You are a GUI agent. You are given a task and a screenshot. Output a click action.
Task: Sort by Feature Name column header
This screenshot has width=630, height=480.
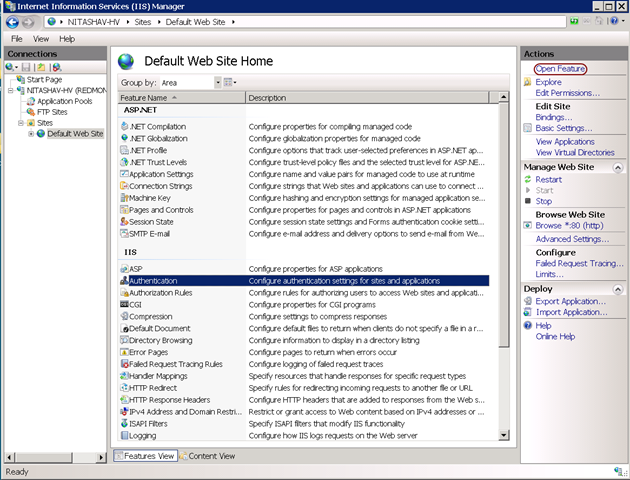pyautogui.click(x=182, y=98)
